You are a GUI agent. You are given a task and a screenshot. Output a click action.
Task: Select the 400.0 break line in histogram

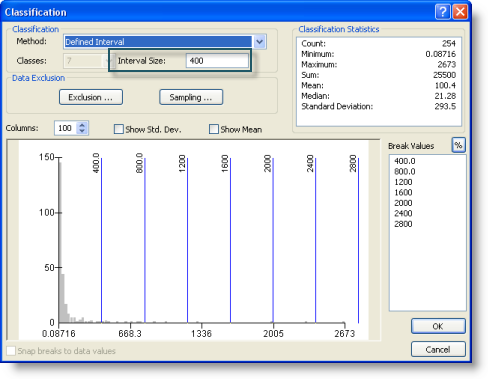tap(101, 240)
